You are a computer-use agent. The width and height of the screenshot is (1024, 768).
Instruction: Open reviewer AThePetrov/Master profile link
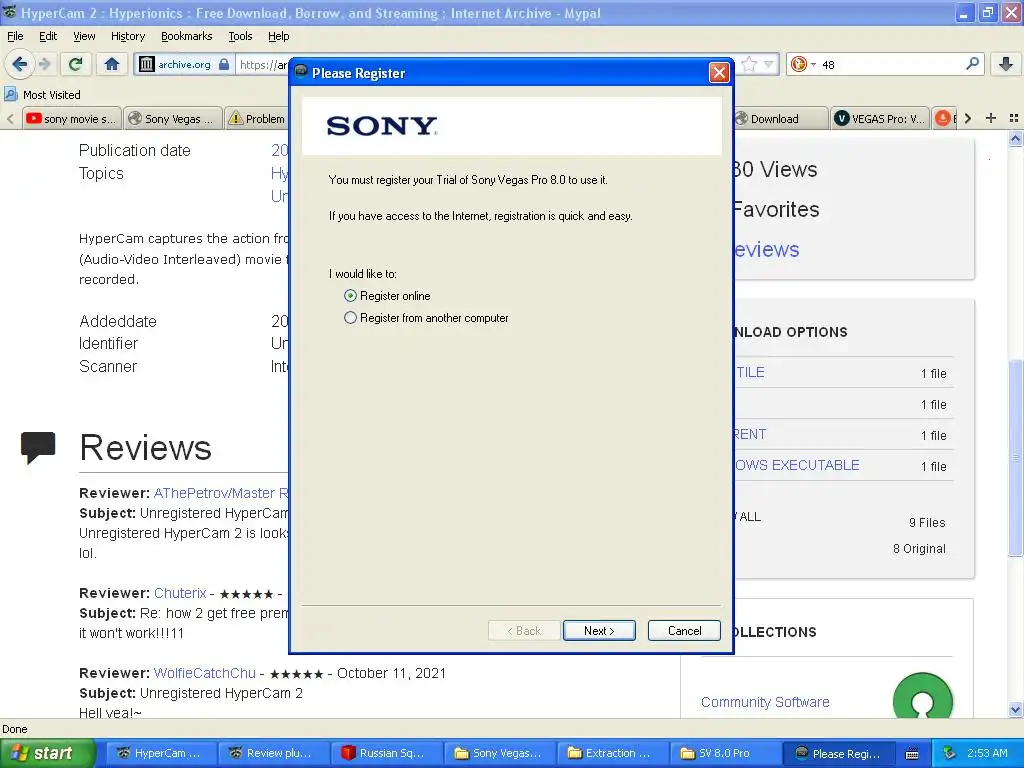(x=221, y=493)
